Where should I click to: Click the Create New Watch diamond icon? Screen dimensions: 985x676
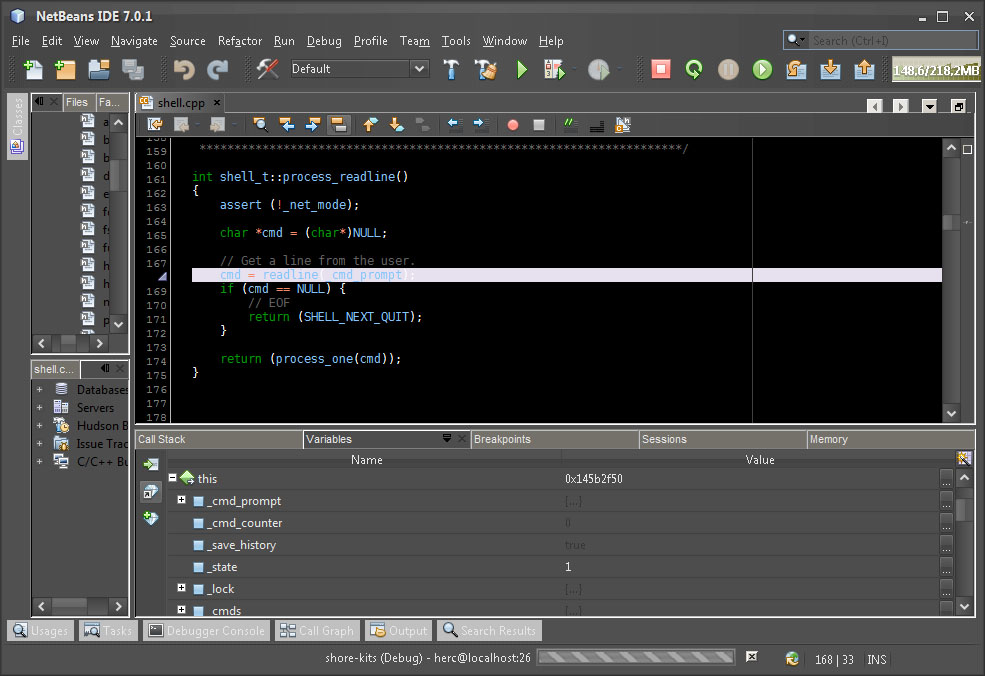pos(151,518)
